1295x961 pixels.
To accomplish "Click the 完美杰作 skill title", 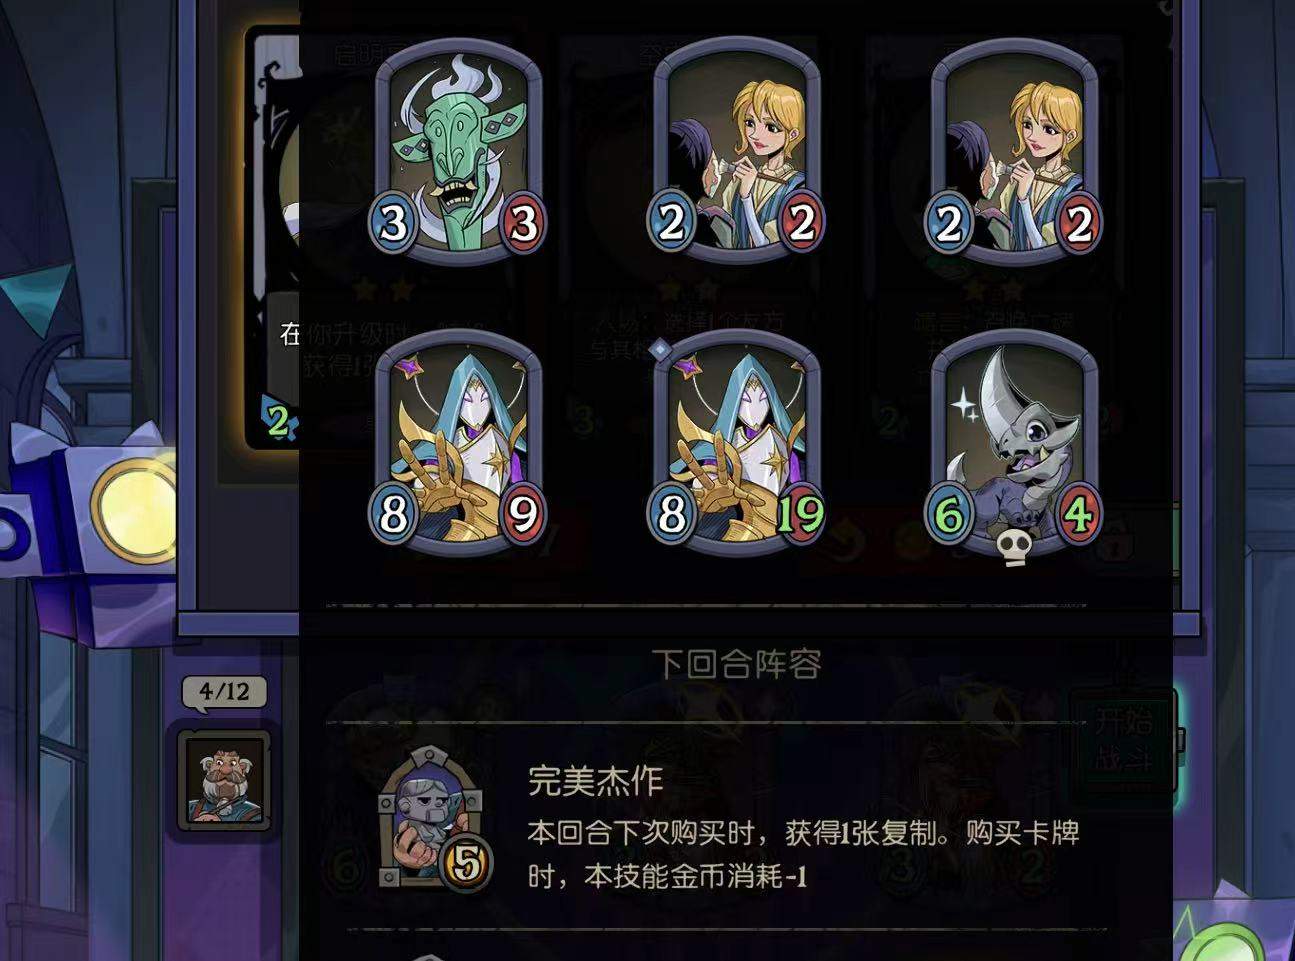I will pyautogui.click(x=596, y=780).
